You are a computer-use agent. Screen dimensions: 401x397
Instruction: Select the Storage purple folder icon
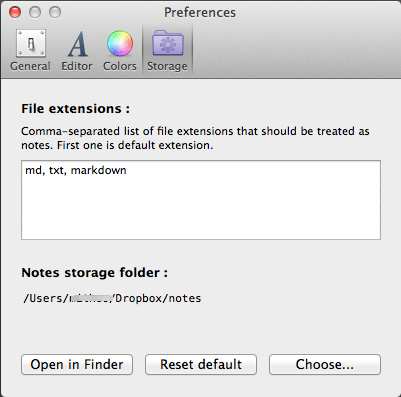click(168, 43)
